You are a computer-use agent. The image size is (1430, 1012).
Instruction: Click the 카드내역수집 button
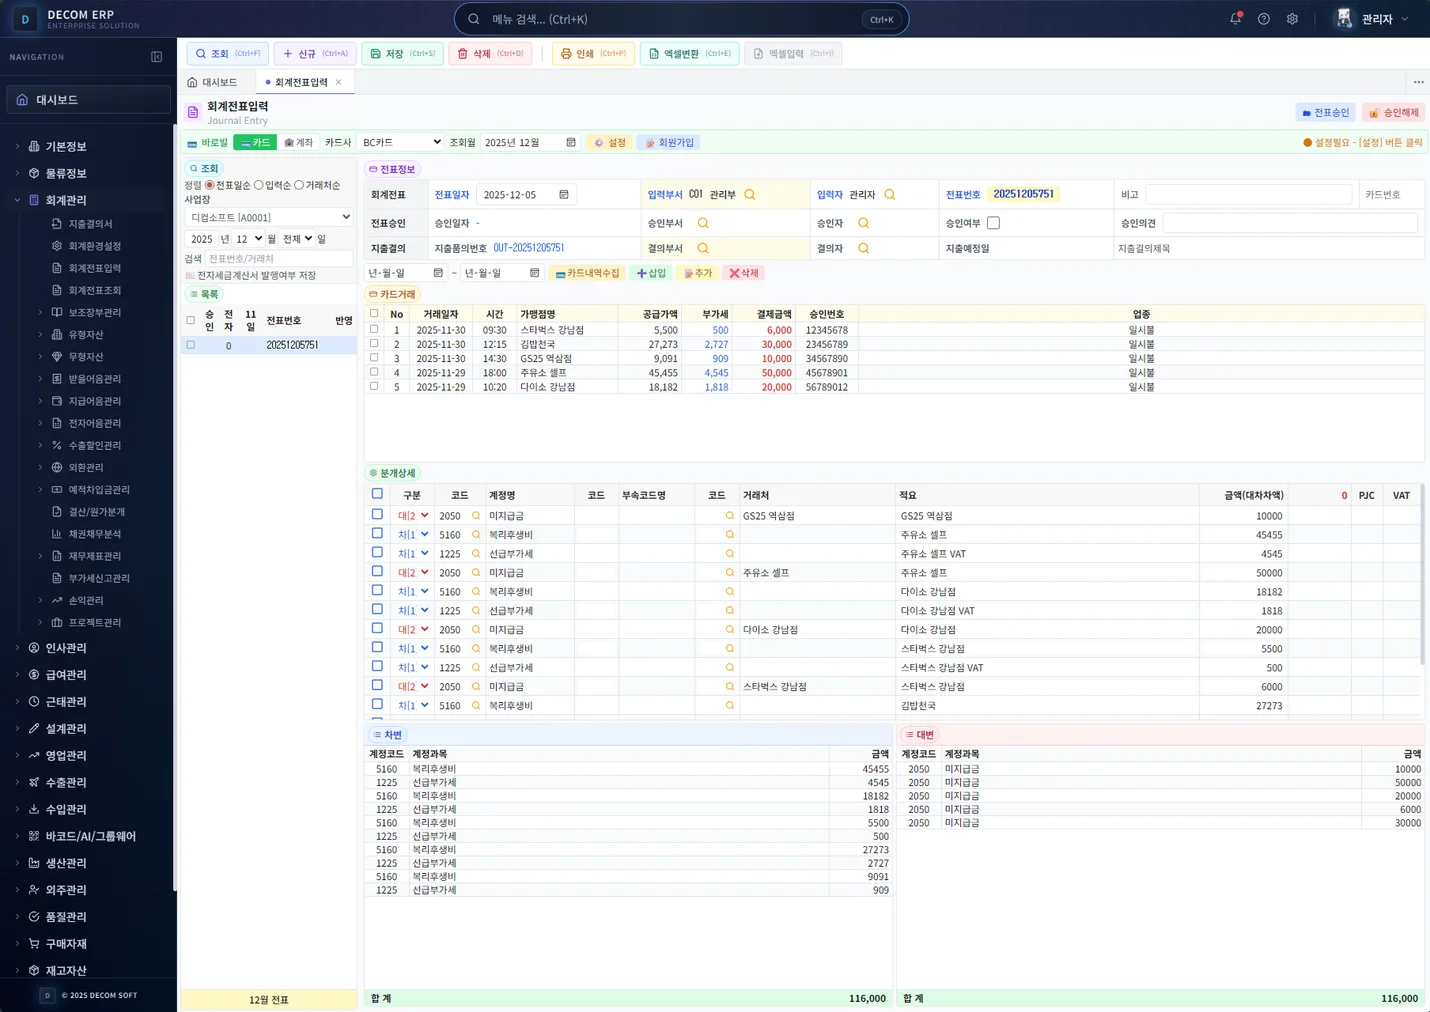click(x=588, y=273)
